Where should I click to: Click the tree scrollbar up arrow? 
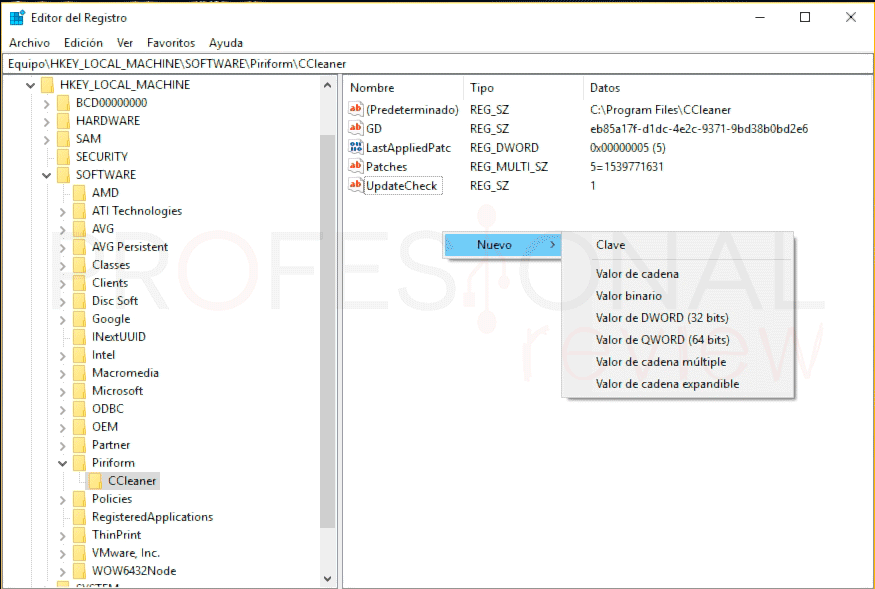coord(328,85)
